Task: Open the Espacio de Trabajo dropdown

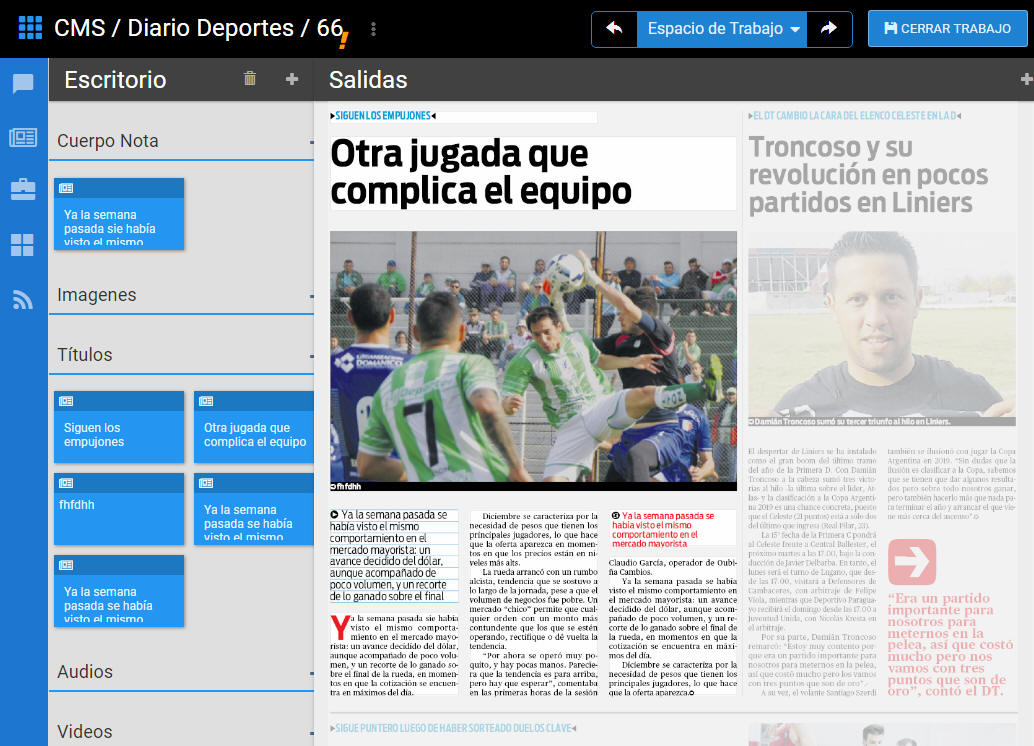Action: 721,29
